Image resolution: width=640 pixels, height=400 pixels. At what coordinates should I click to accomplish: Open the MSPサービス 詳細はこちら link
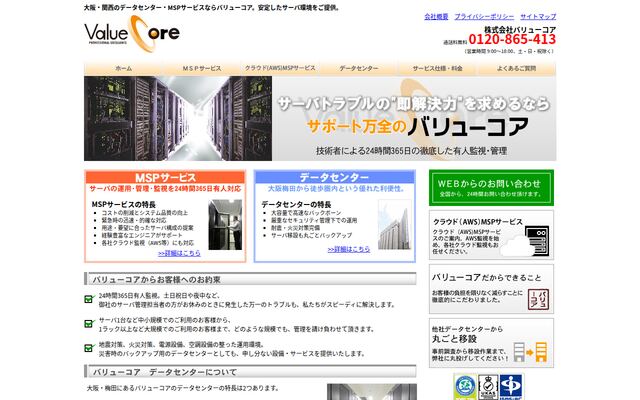(179, 253)
